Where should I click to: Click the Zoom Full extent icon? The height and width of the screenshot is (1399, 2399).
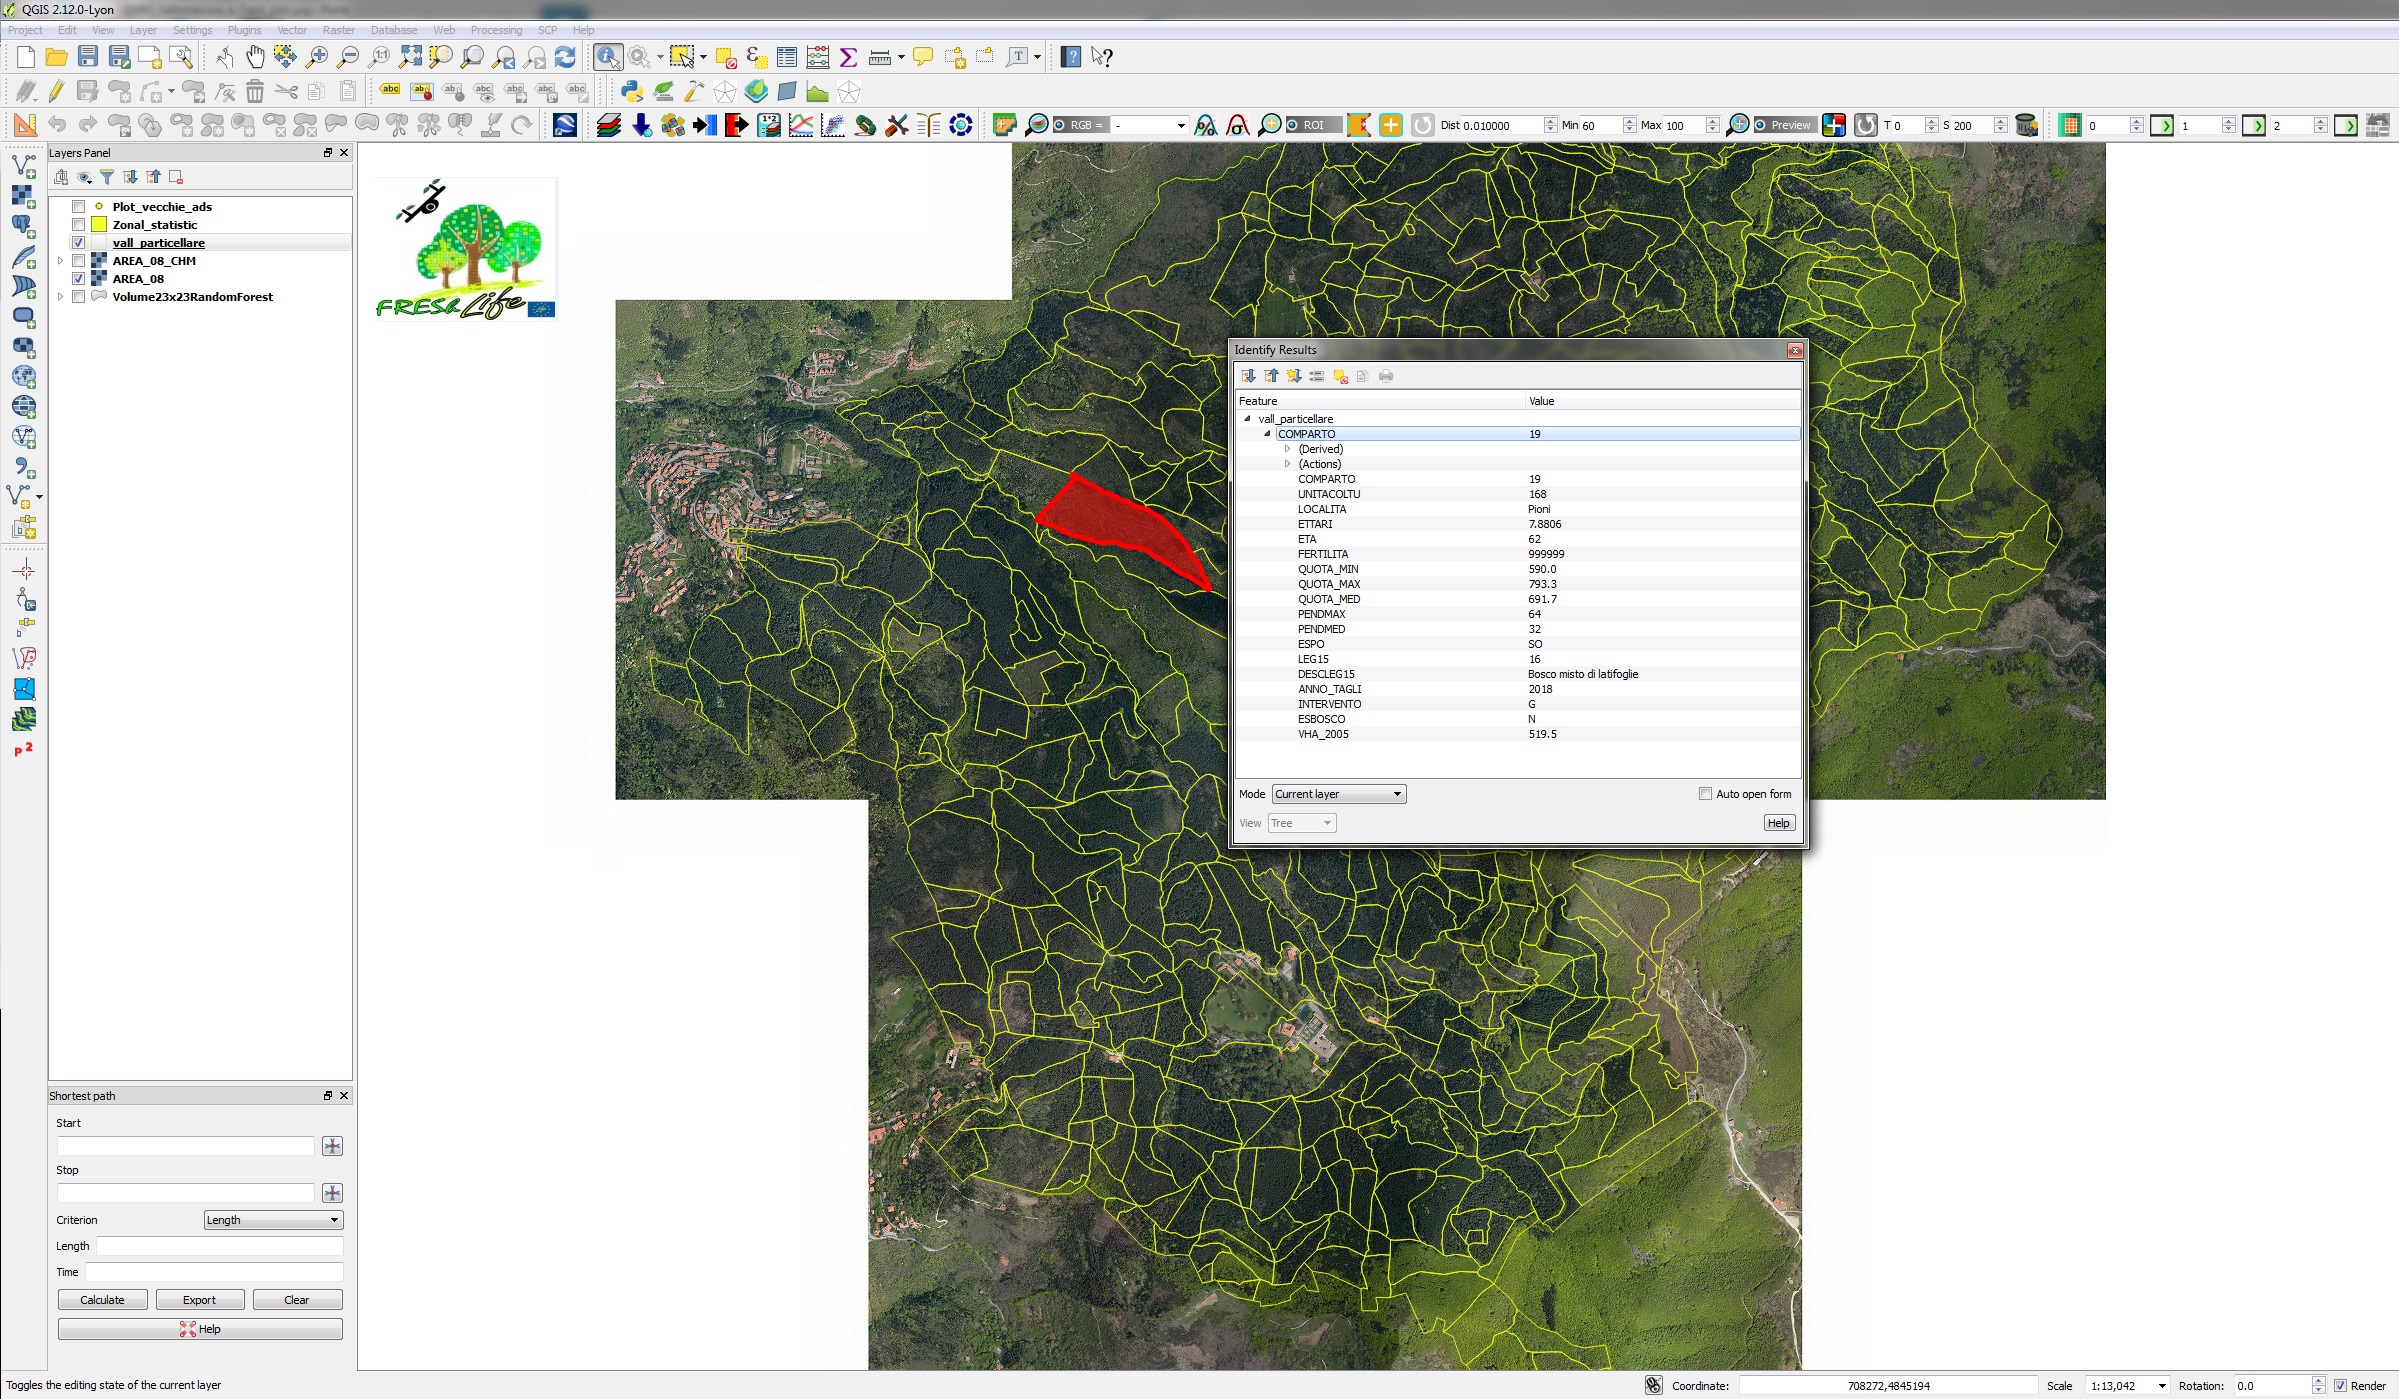click(410, 57)
